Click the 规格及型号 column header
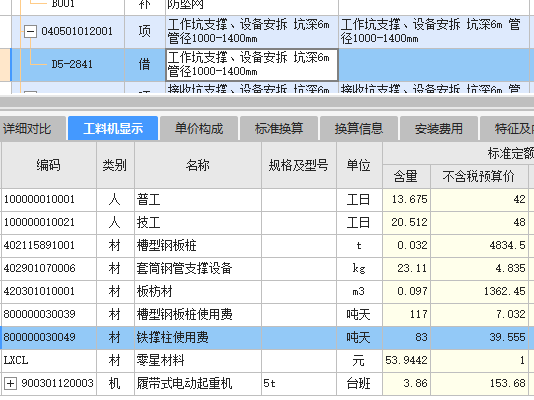 299,165
